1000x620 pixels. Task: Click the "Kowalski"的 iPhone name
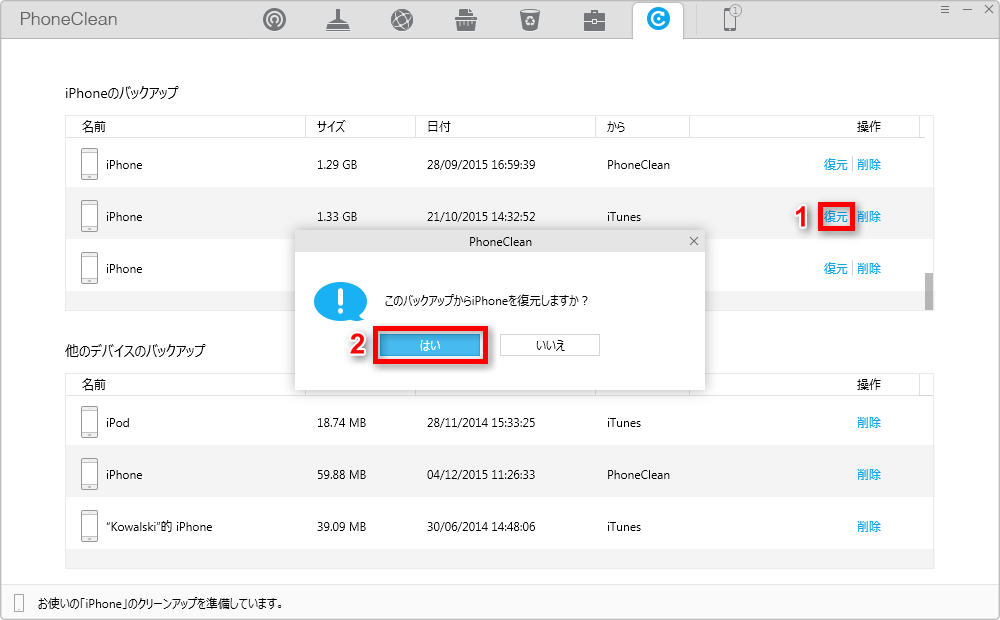(x=159, y=527)
